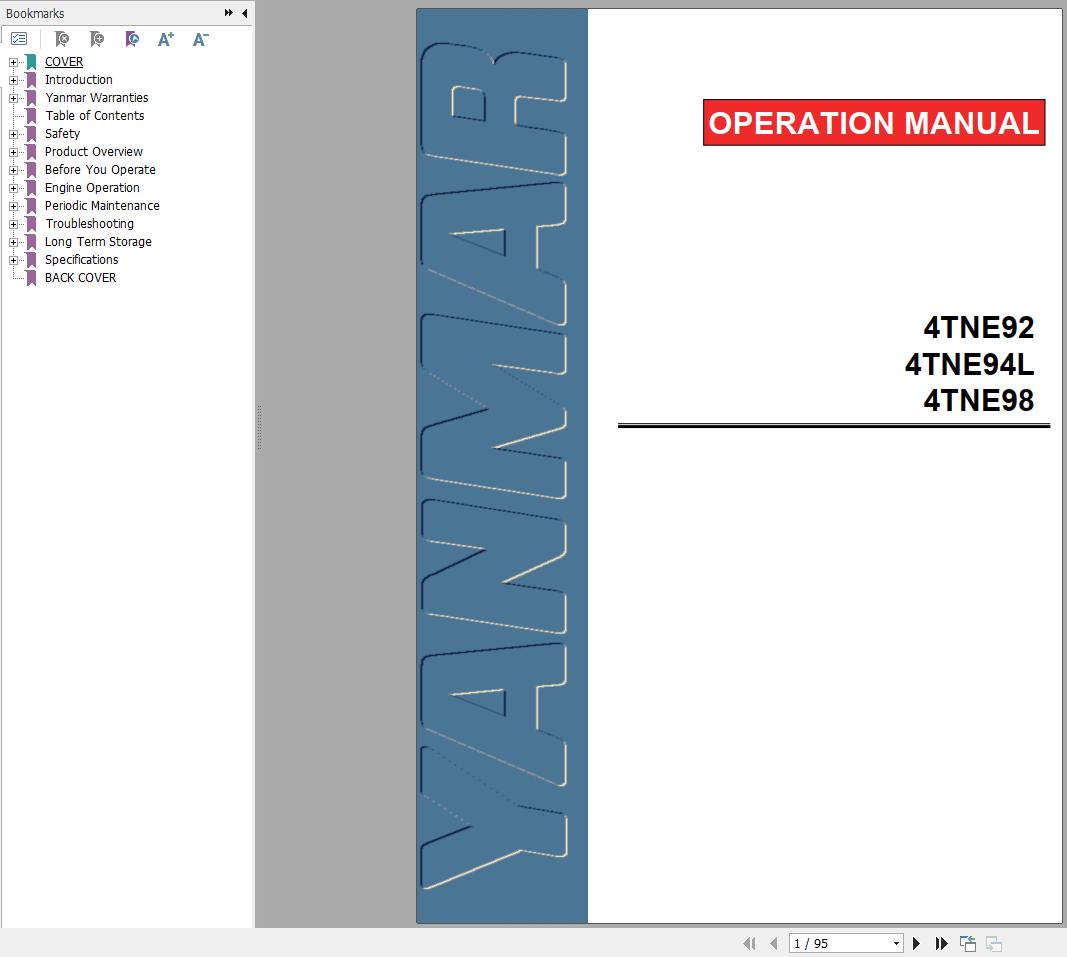Jump to the BACK COVER bookmark
The image size is (1067, 957).
(80, 278)
